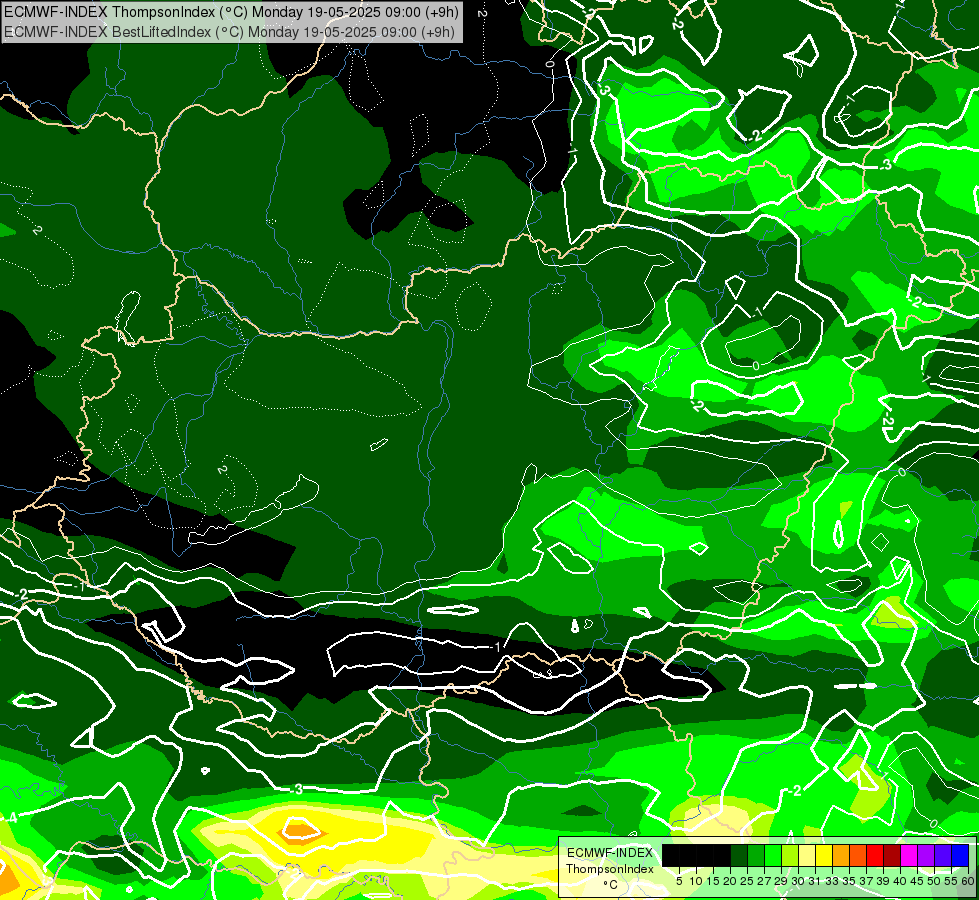The image size is (979, 900).
Task: Select the purple 45–50 legend swatch
Action: coord(926,855)
